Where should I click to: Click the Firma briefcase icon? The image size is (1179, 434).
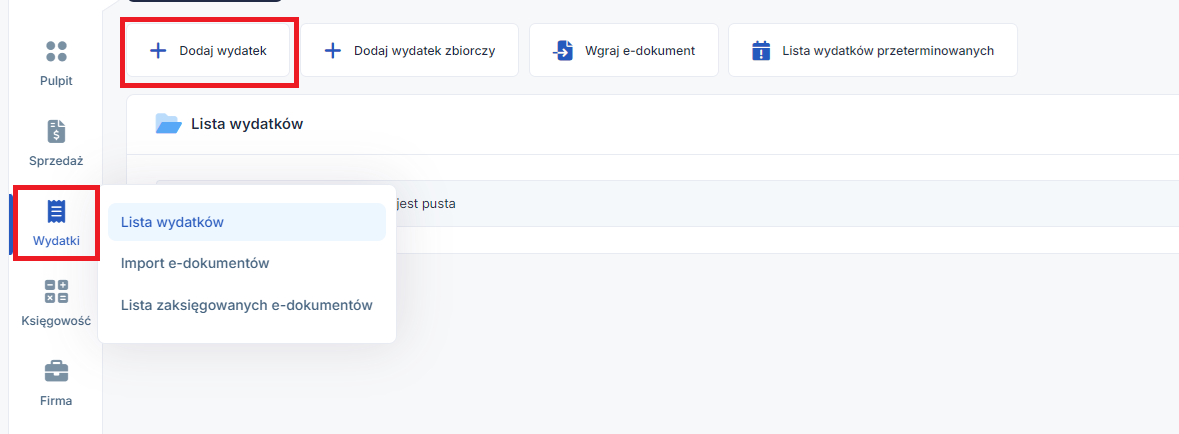(x=56, y=372)
